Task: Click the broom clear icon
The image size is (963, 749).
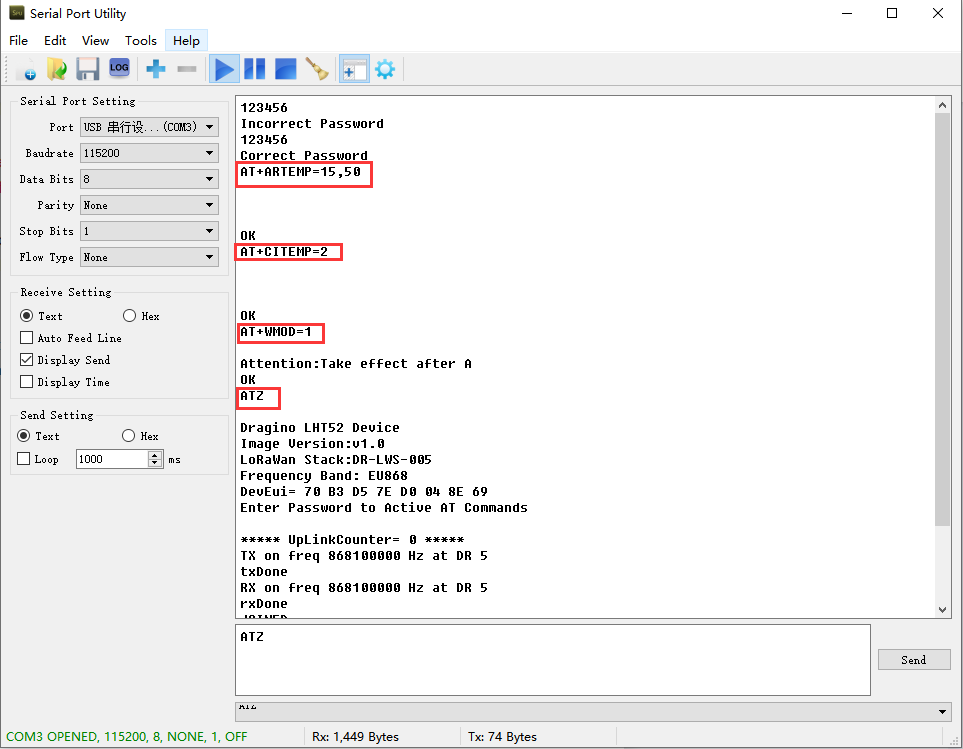Action: pyautogui.click(x=317, y=69)
